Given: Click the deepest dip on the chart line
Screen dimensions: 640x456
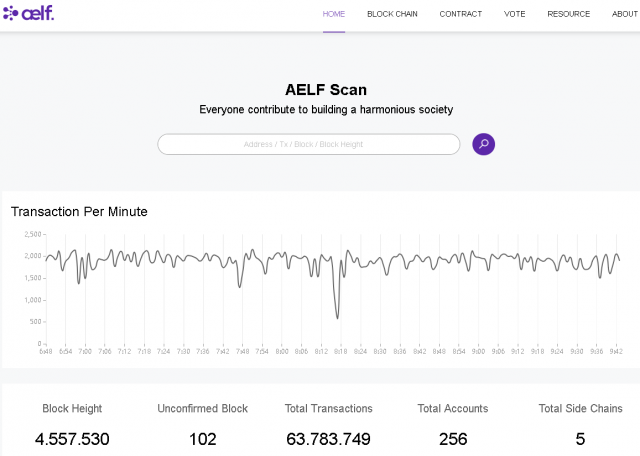Looking at the screenshot, I should coord(337,316).
